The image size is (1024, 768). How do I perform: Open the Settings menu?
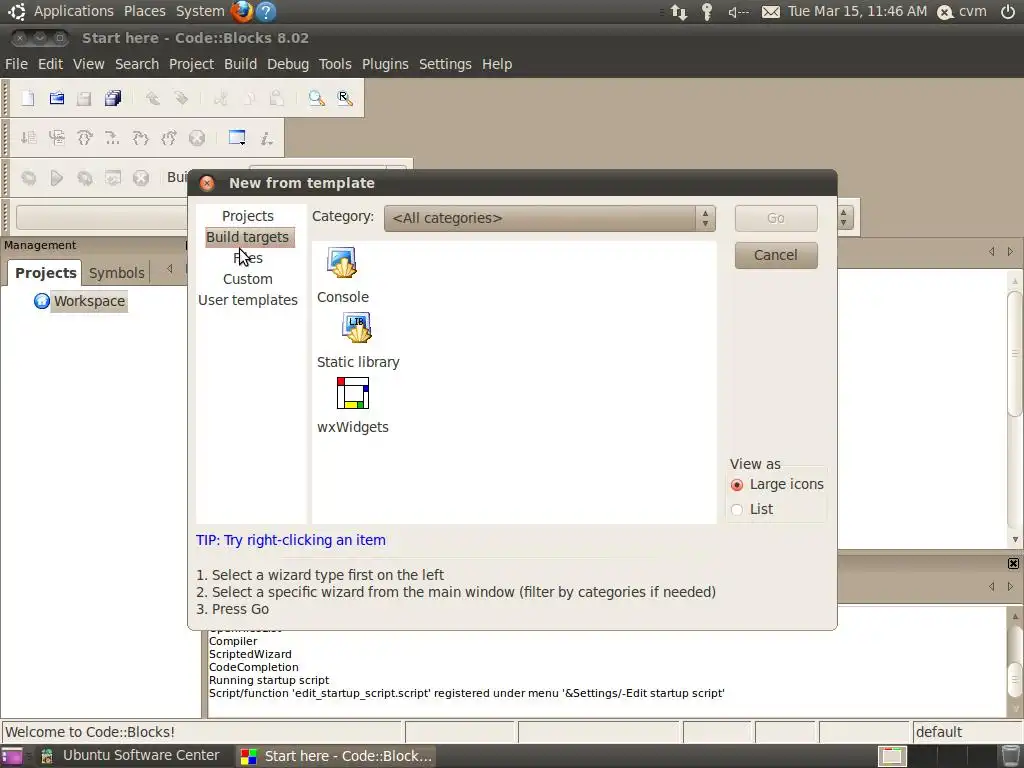pyautogui.click(x=445, y=64)
